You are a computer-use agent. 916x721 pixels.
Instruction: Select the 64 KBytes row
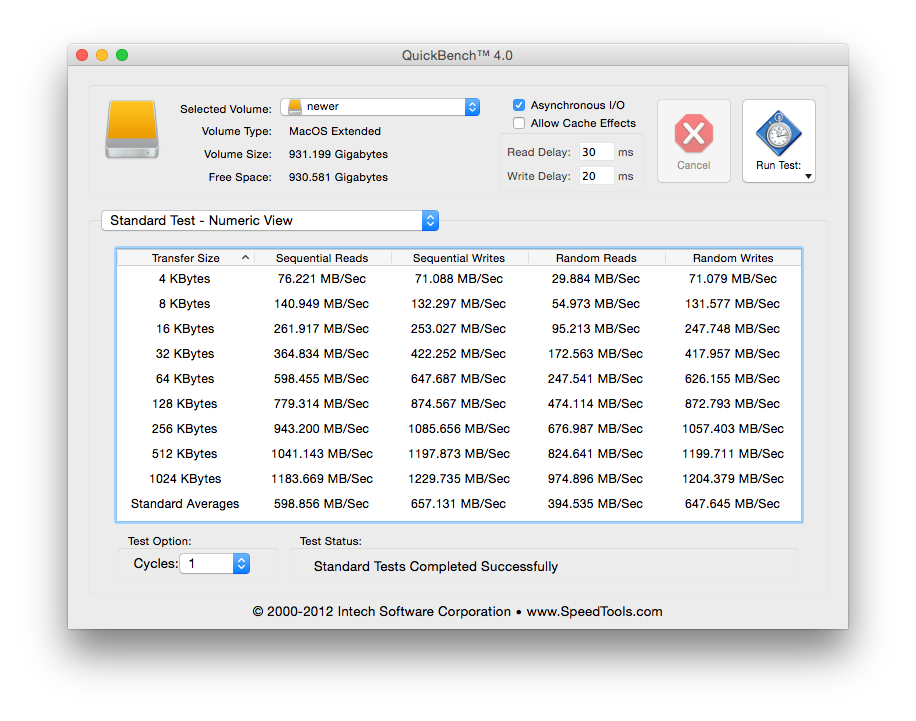459,379
